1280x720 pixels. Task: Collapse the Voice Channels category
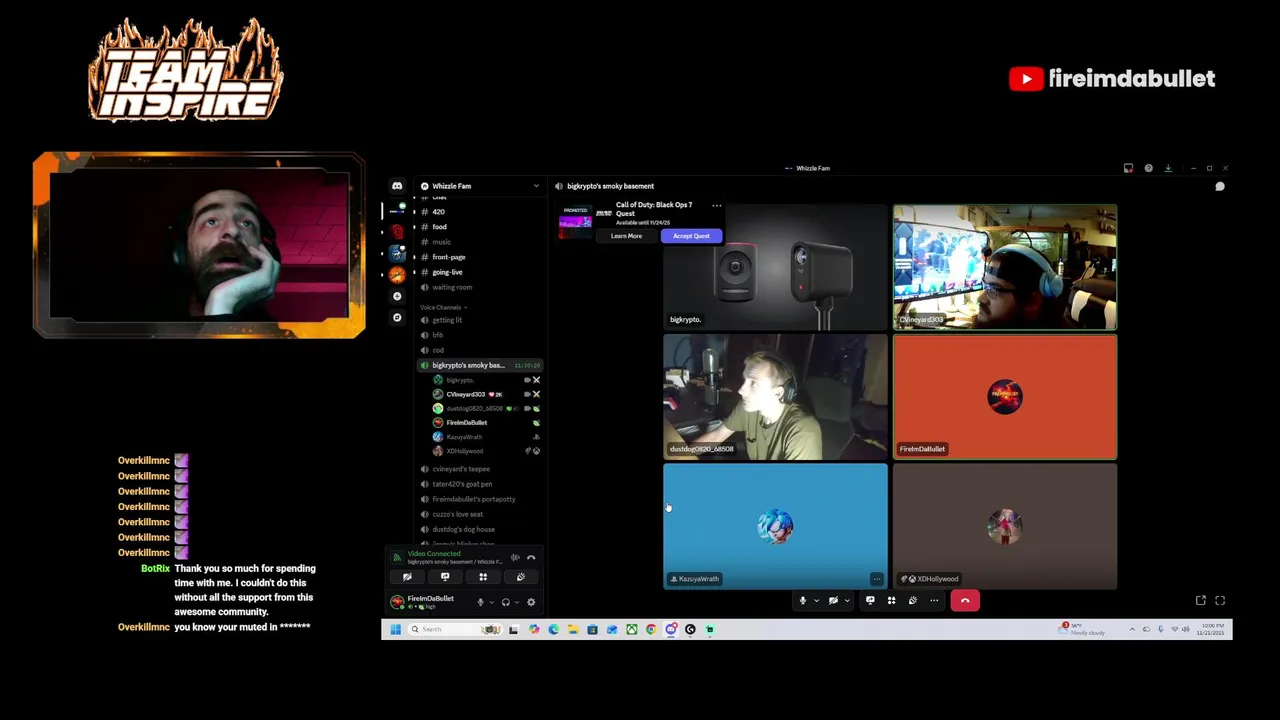pyautogui.click(x=443, y=307)
